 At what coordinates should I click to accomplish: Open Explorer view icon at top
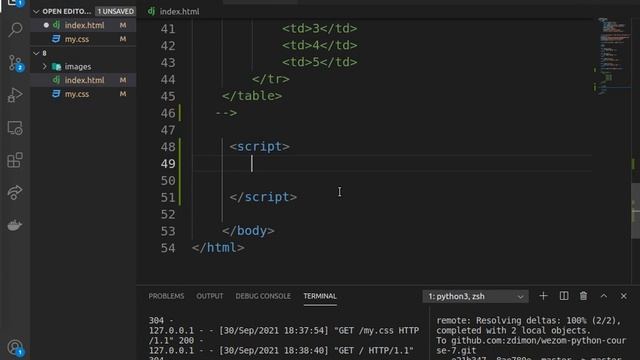click(15, 3)
